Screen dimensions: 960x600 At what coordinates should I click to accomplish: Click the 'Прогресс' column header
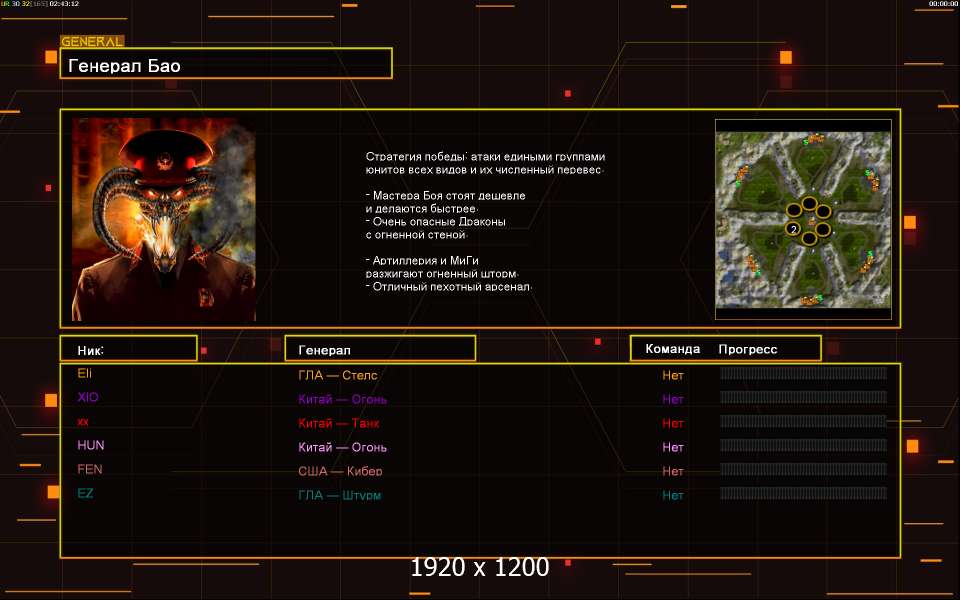748,349
